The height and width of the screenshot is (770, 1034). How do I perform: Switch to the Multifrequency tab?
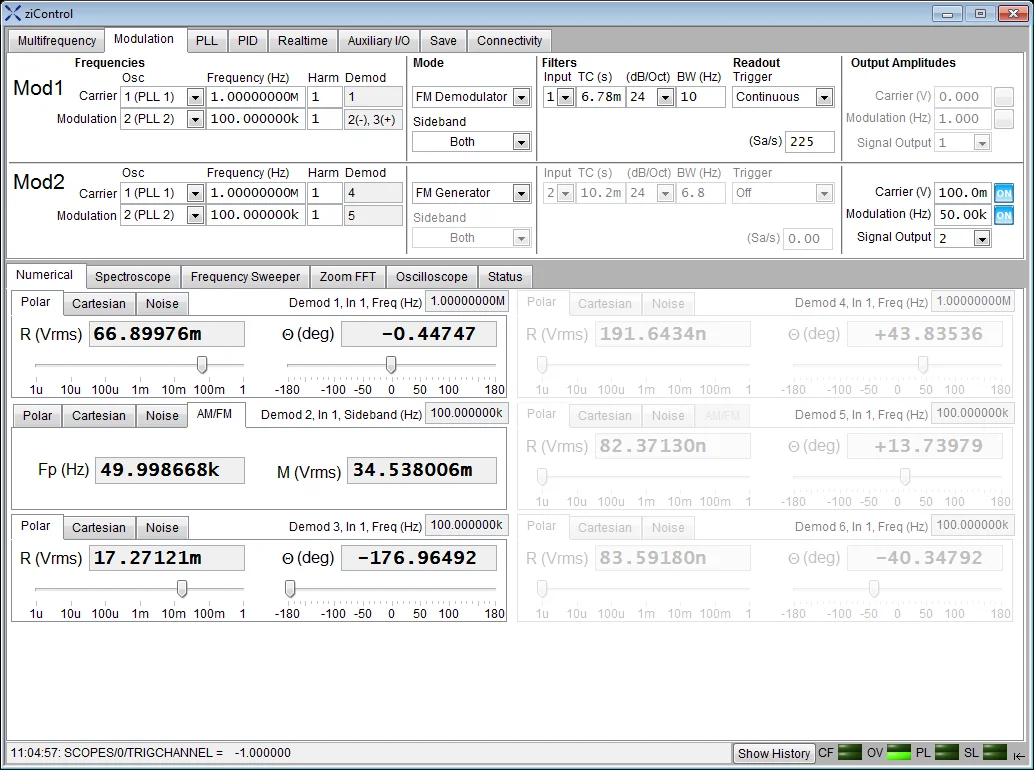(x=57, y=41)
